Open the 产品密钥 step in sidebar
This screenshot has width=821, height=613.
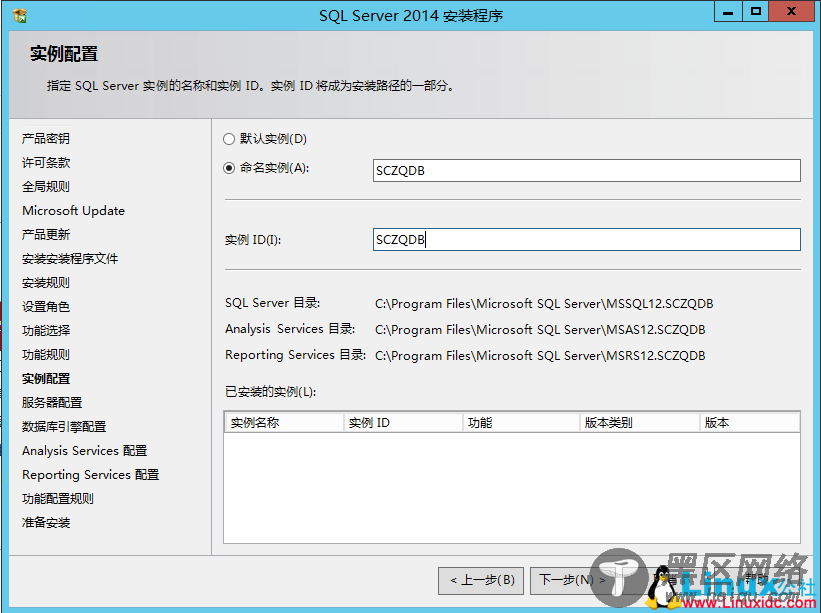(x=46, y=139)
